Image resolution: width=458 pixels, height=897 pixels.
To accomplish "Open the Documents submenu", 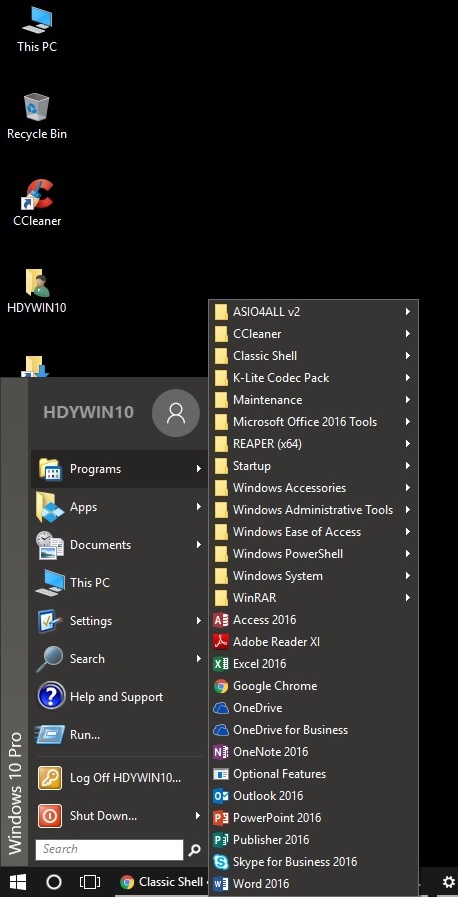I will 119,545.
